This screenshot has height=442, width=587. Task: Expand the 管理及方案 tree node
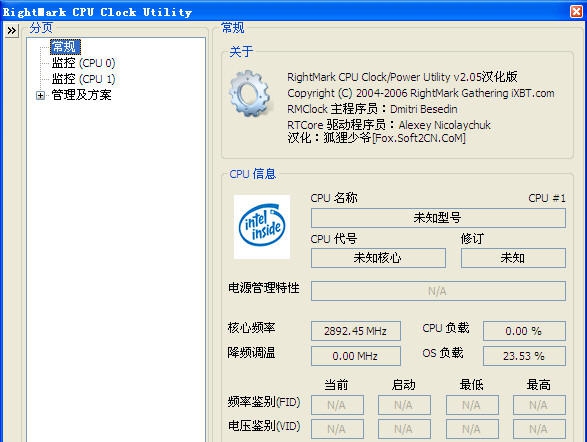pyautogui.click(x=40, y=95)
